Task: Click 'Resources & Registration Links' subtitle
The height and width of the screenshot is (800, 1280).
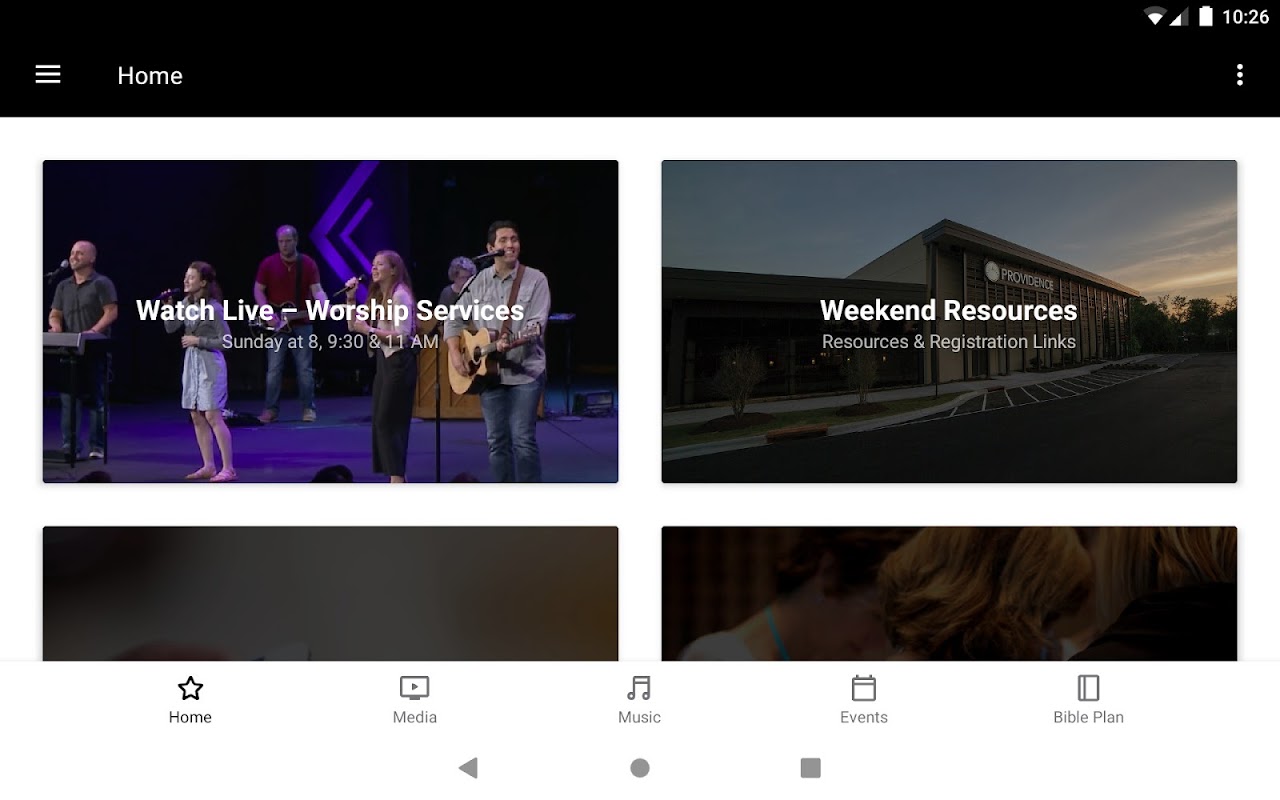Action: coord(949,342)
